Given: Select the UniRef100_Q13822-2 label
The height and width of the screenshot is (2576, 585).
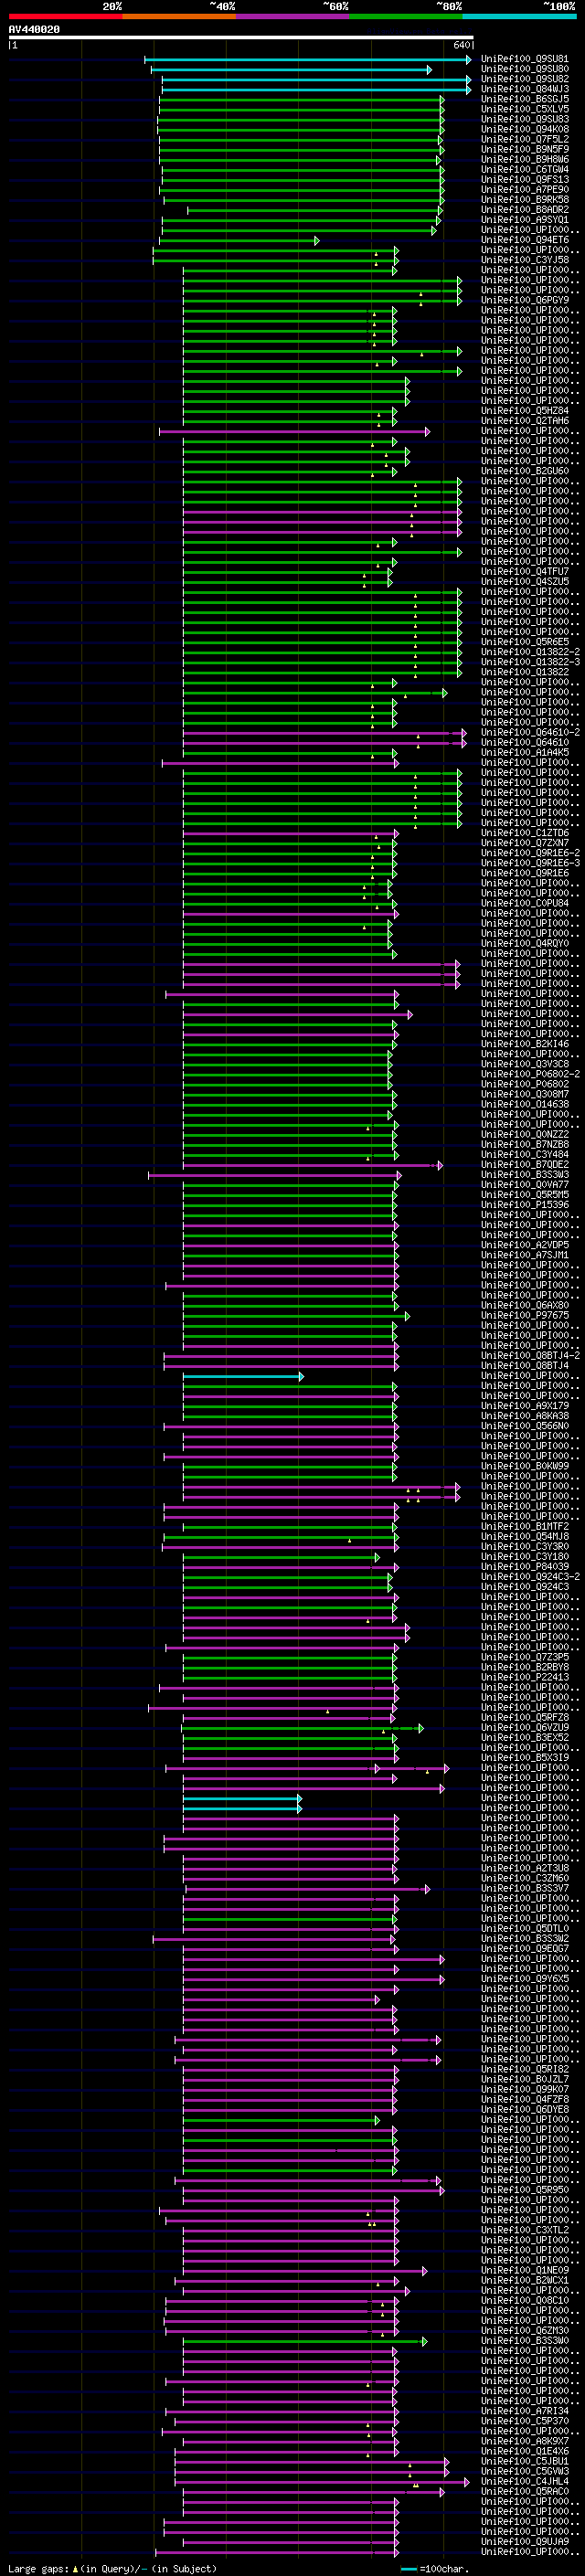Looking at the screenshot, I should tap(530, 652).
